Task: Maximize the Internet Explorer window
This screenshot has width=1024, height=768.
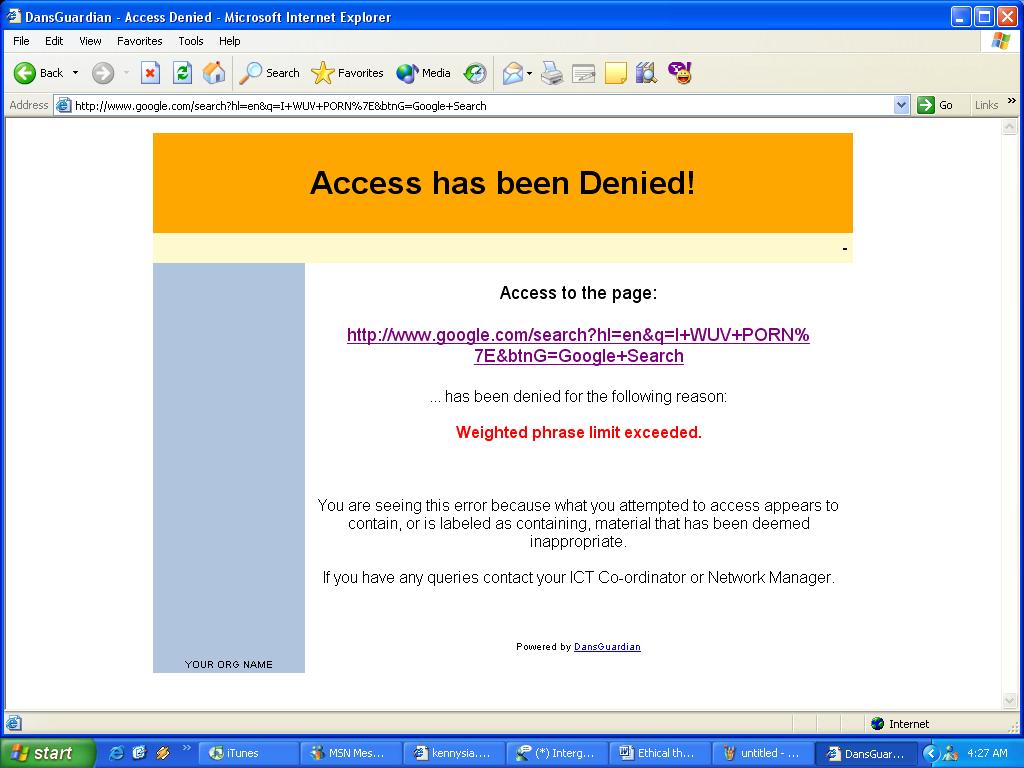Action: click(984, 16)
